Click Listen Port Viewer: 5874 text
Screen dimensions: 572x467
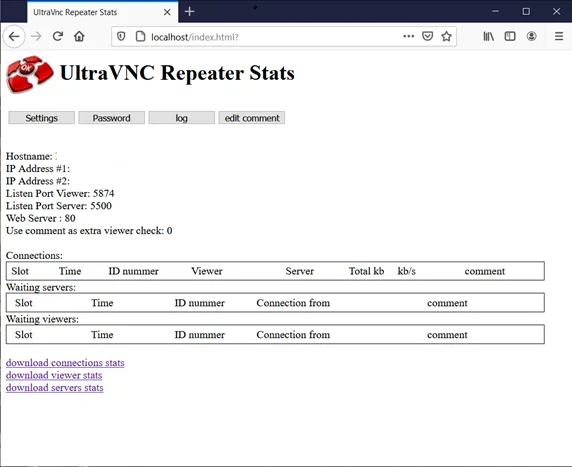pyautogui.click(x=60, y=193)
